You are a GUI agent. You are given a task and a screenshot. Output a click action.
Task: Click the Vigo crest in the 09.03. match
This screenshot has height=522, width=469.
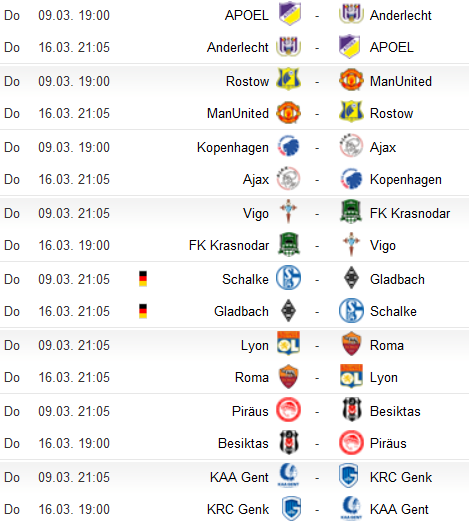289,212
